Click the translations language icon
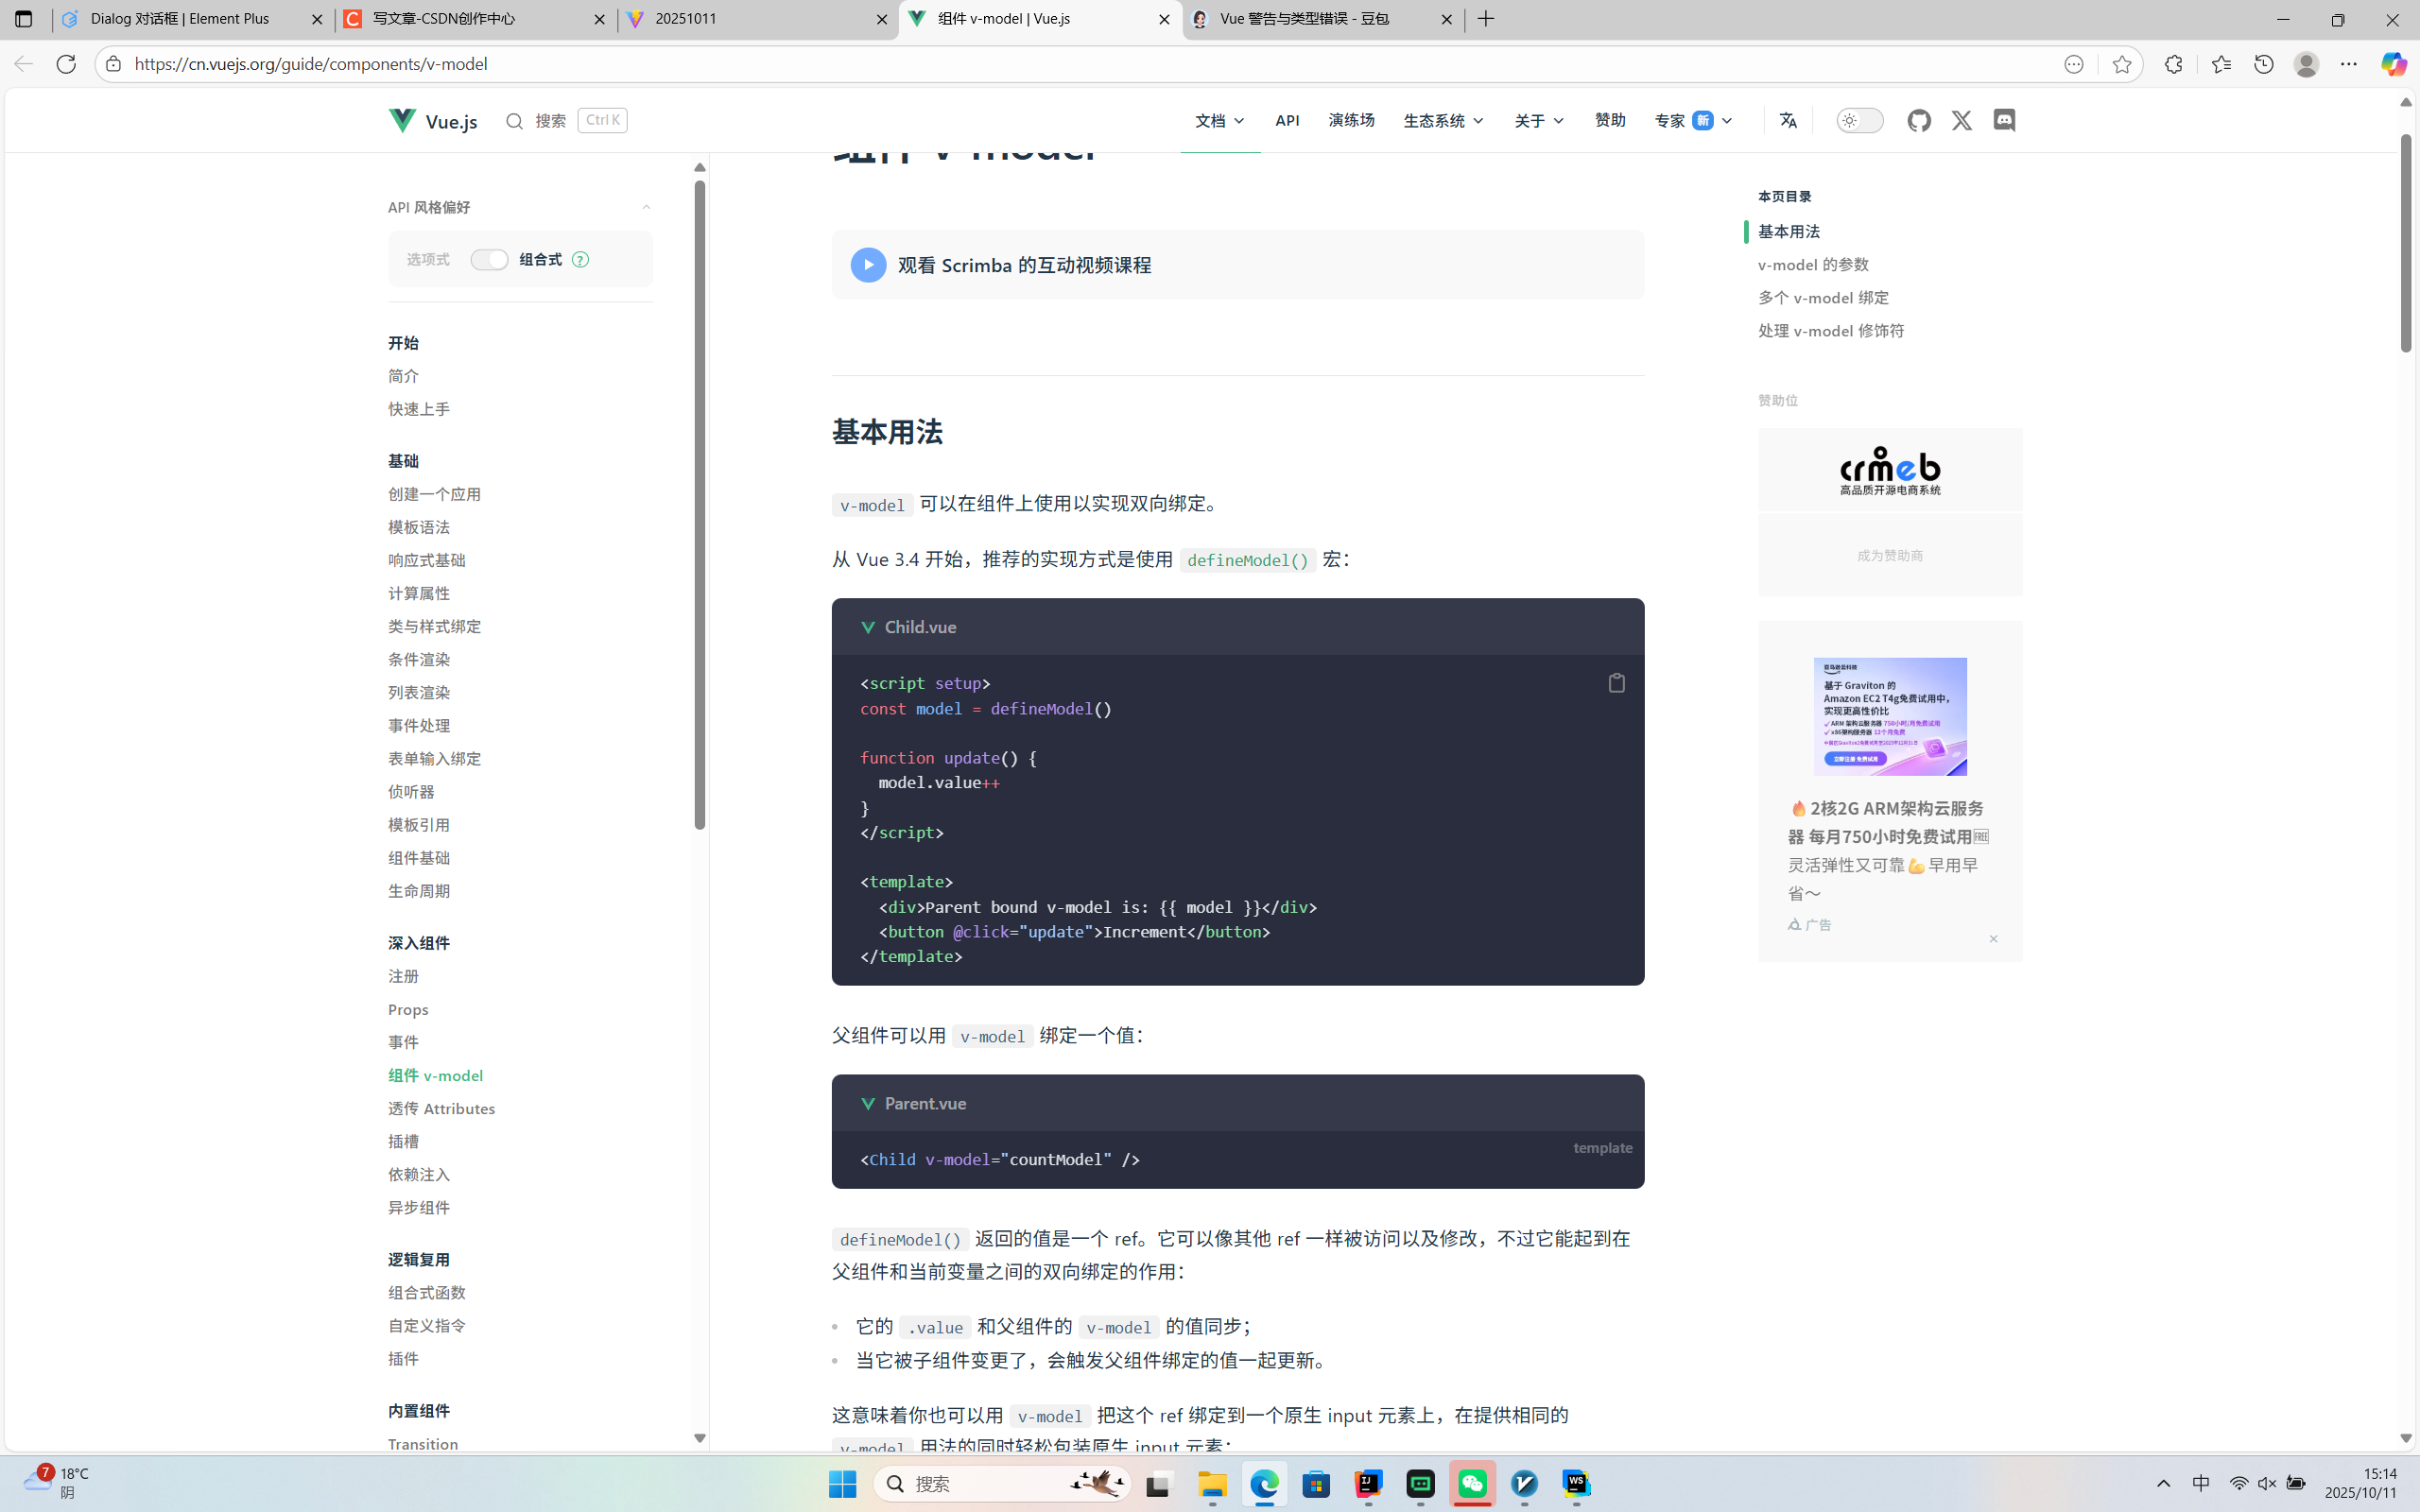Viewport: 2420px width, 1512px height. 1788,120
